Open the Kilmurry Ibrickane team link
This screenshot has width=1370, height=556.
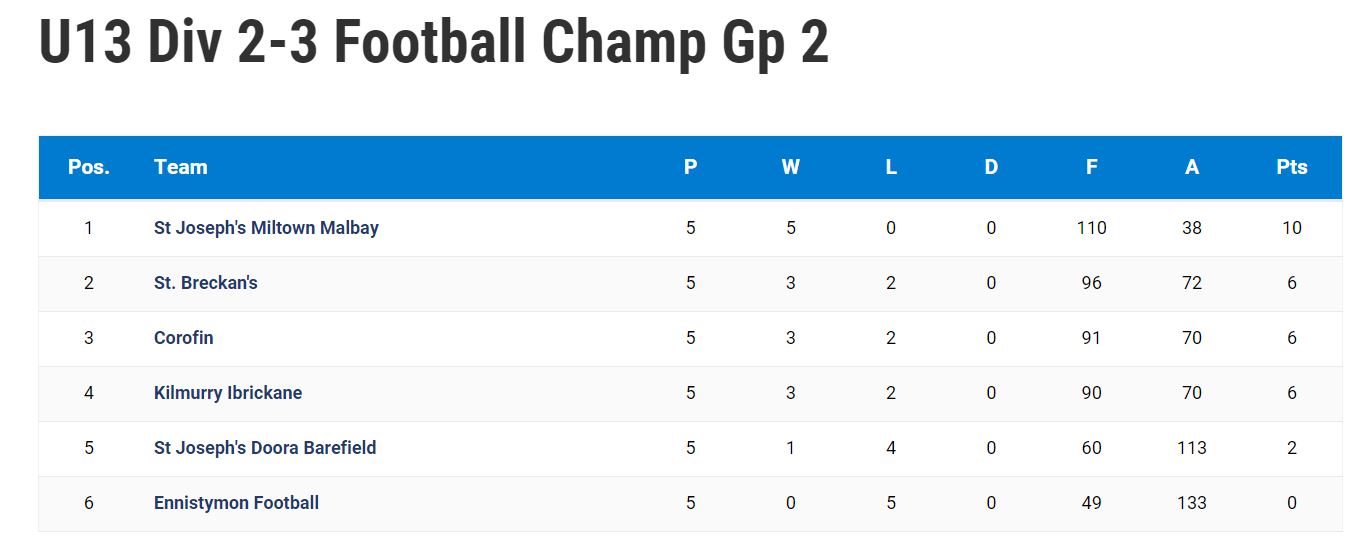pos(228,393)
